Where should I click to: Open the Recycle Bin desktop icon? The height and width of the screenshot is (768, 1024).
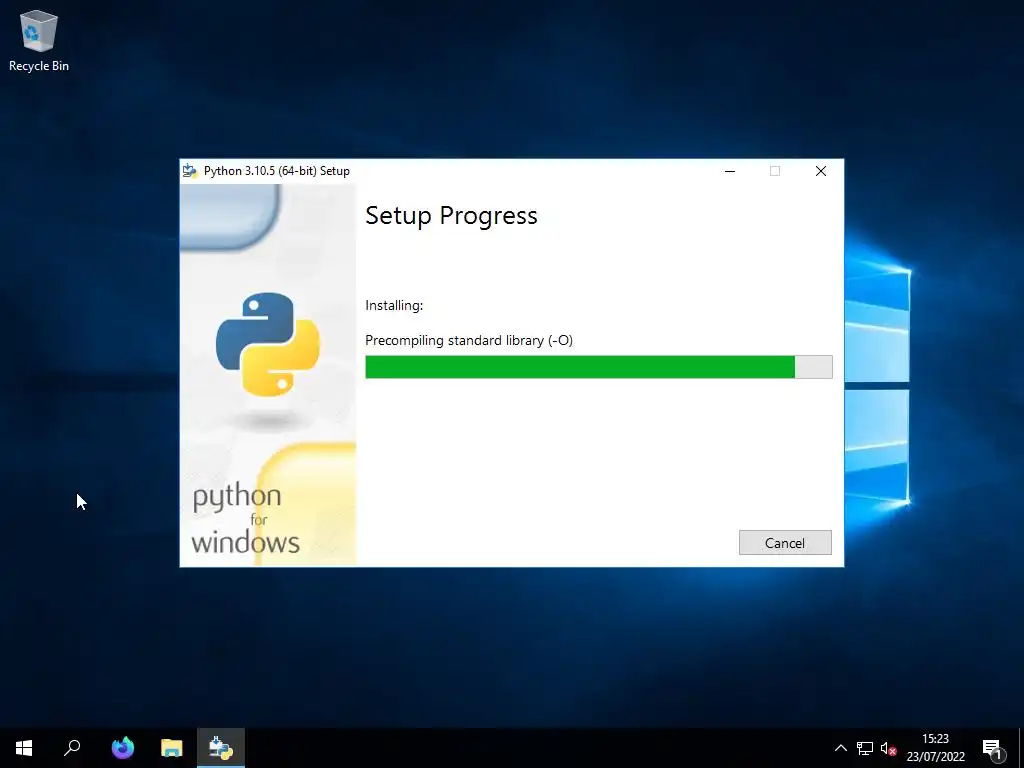39,40
